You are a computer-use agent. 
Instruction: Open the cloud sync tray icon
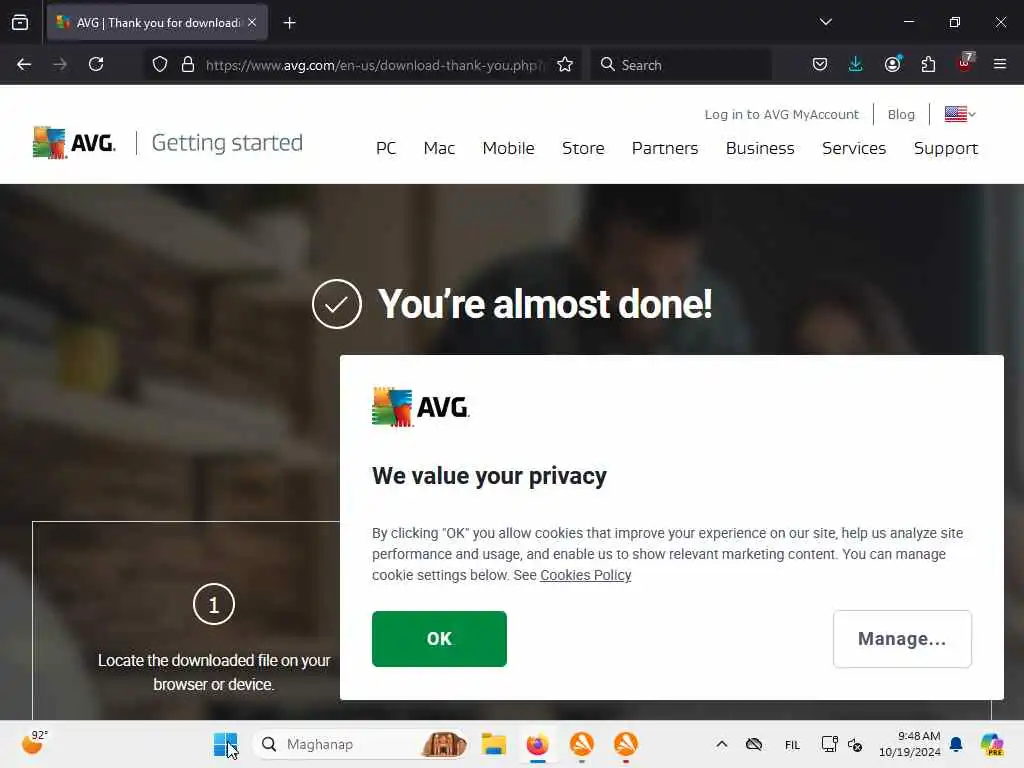tap(754, 744)
